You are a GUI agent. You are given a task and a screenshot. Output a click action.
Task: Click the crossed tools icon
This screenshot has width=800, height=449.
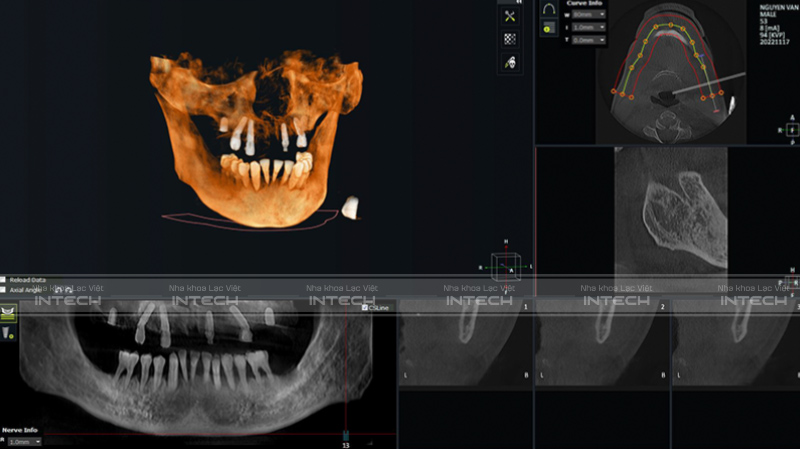click(x=509, y=16)
